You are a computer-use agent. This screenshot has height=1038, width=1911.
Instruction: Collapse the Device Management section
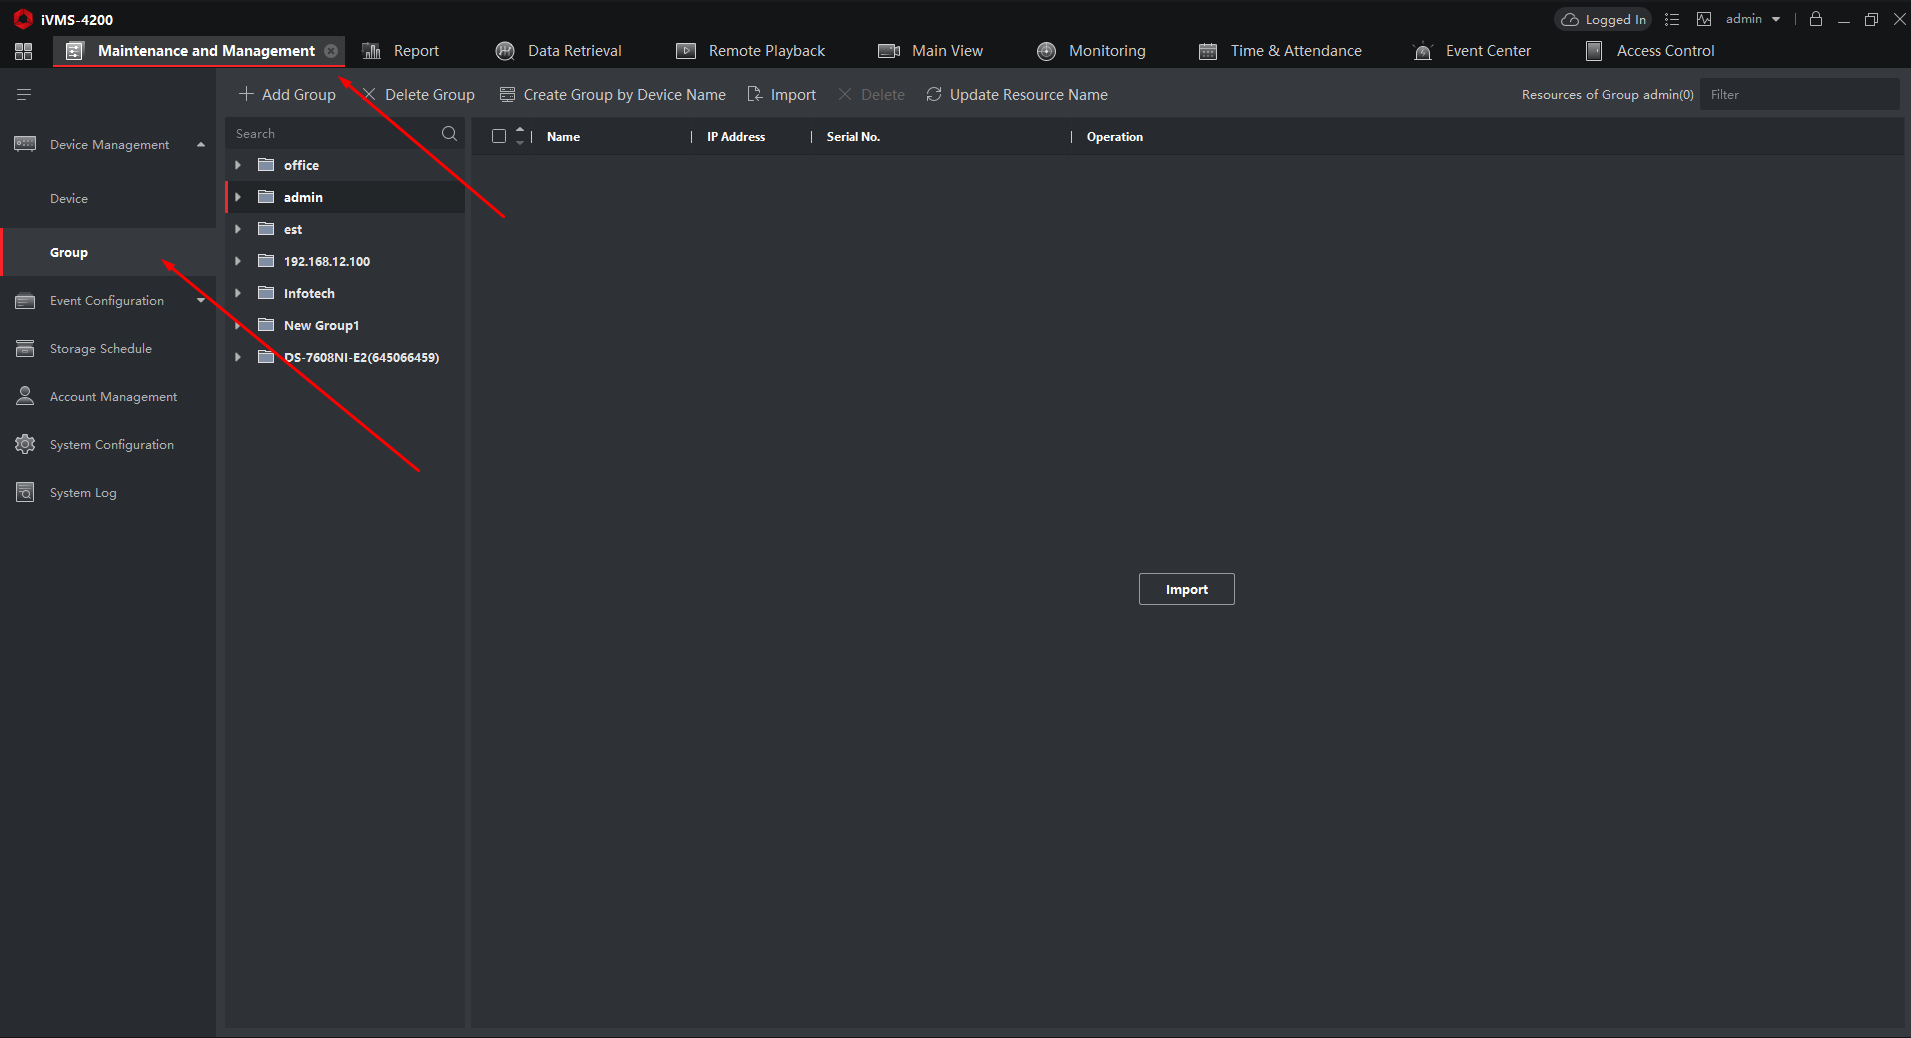point(201,145)
